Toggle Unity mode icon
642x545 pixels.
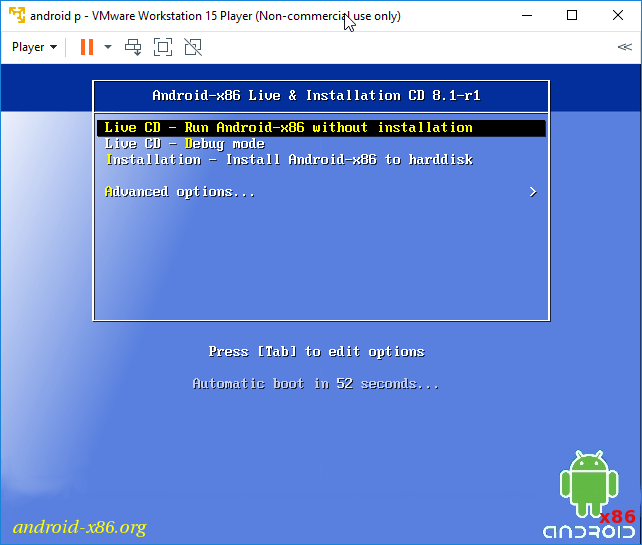click(x=193, y=47)
